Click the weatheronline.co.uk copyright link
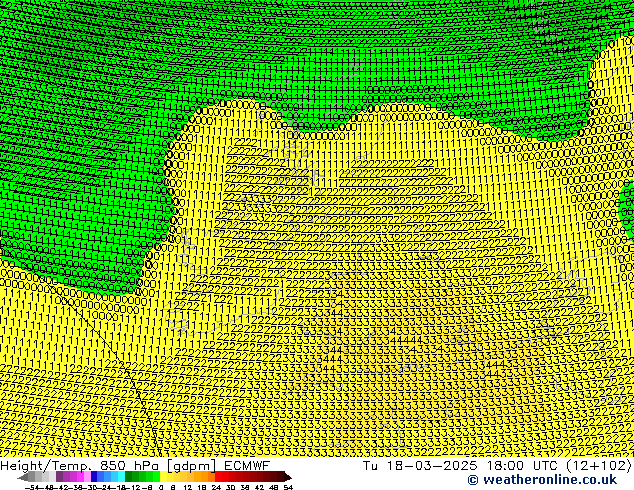The image size is (634, 490). pos(542,480)
